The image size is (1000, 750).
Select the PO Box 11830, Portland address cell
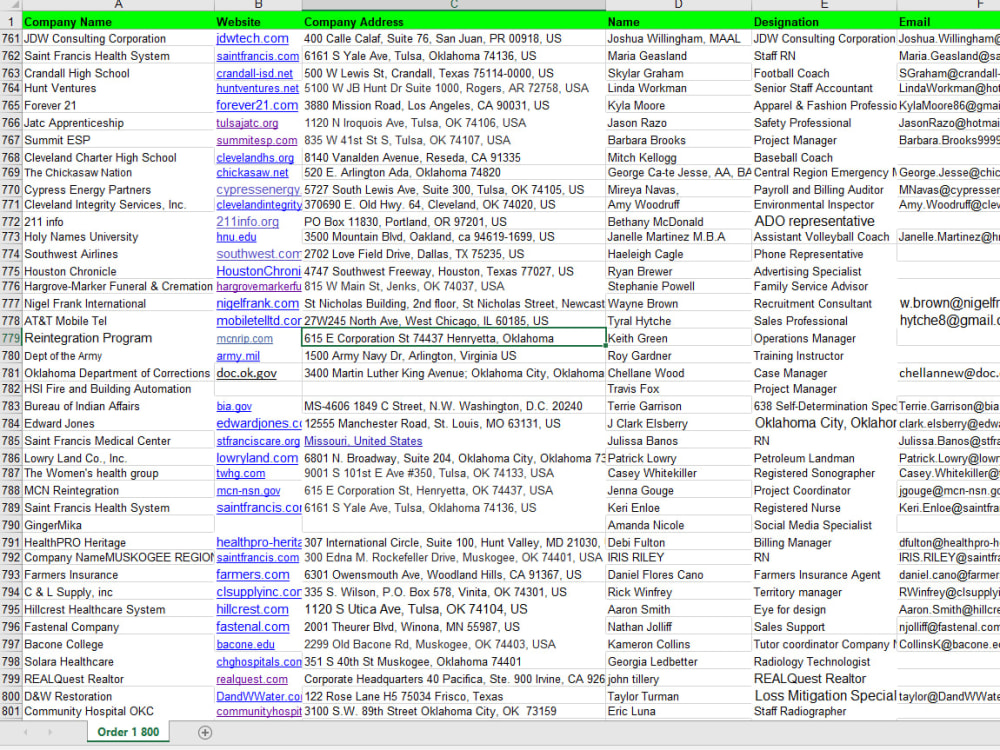click(x=453, y=222)
